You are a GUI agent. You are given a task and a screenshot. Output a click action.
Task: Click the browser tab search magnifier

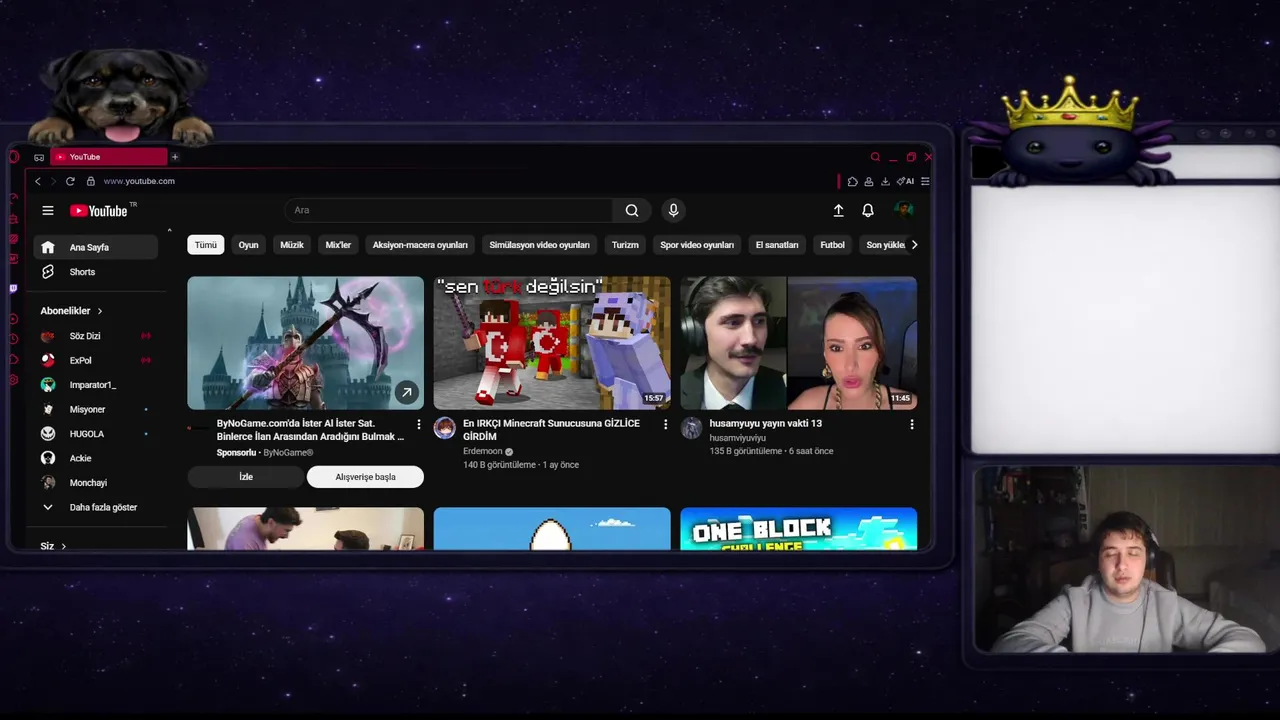[875, 157]
